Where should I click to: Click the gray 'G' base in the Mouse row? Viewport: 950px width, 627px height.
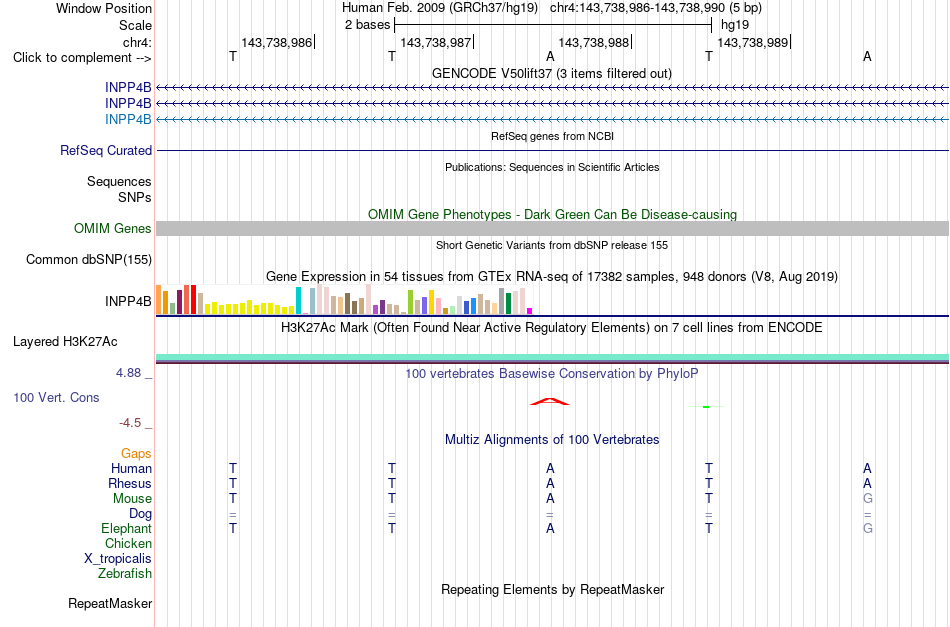[868, 499]
